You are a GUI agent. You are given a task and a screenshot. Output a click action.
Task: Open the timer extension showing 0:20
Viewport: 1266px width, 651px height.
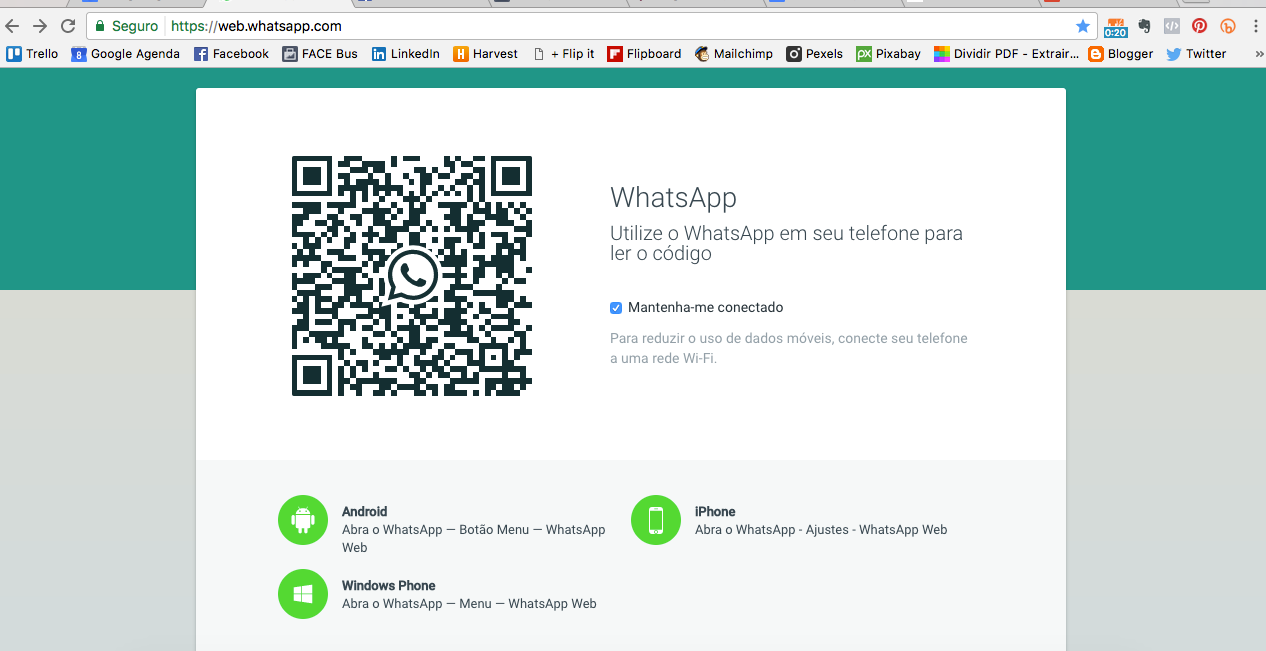(x=1115, y=27)
